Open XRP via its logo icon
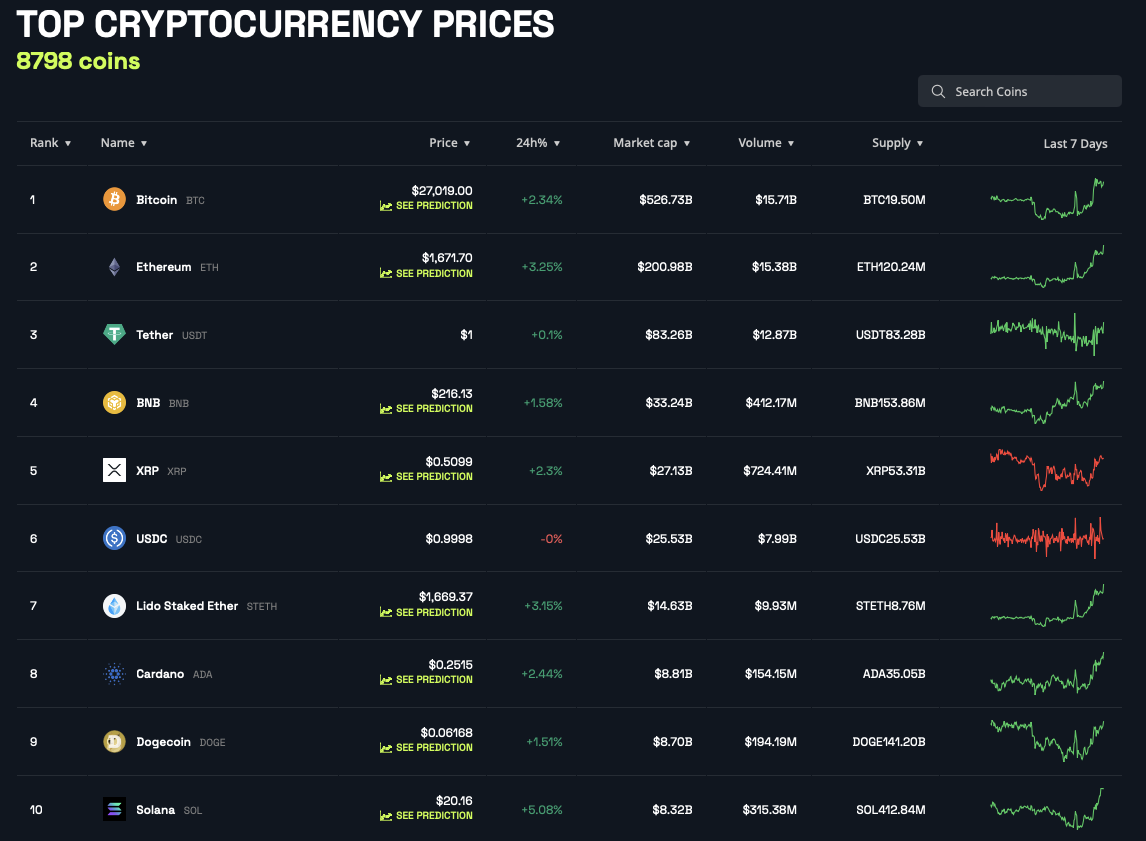Image resolution: width=1146 pixels, height=841 pixels. [x=114, y=470]
